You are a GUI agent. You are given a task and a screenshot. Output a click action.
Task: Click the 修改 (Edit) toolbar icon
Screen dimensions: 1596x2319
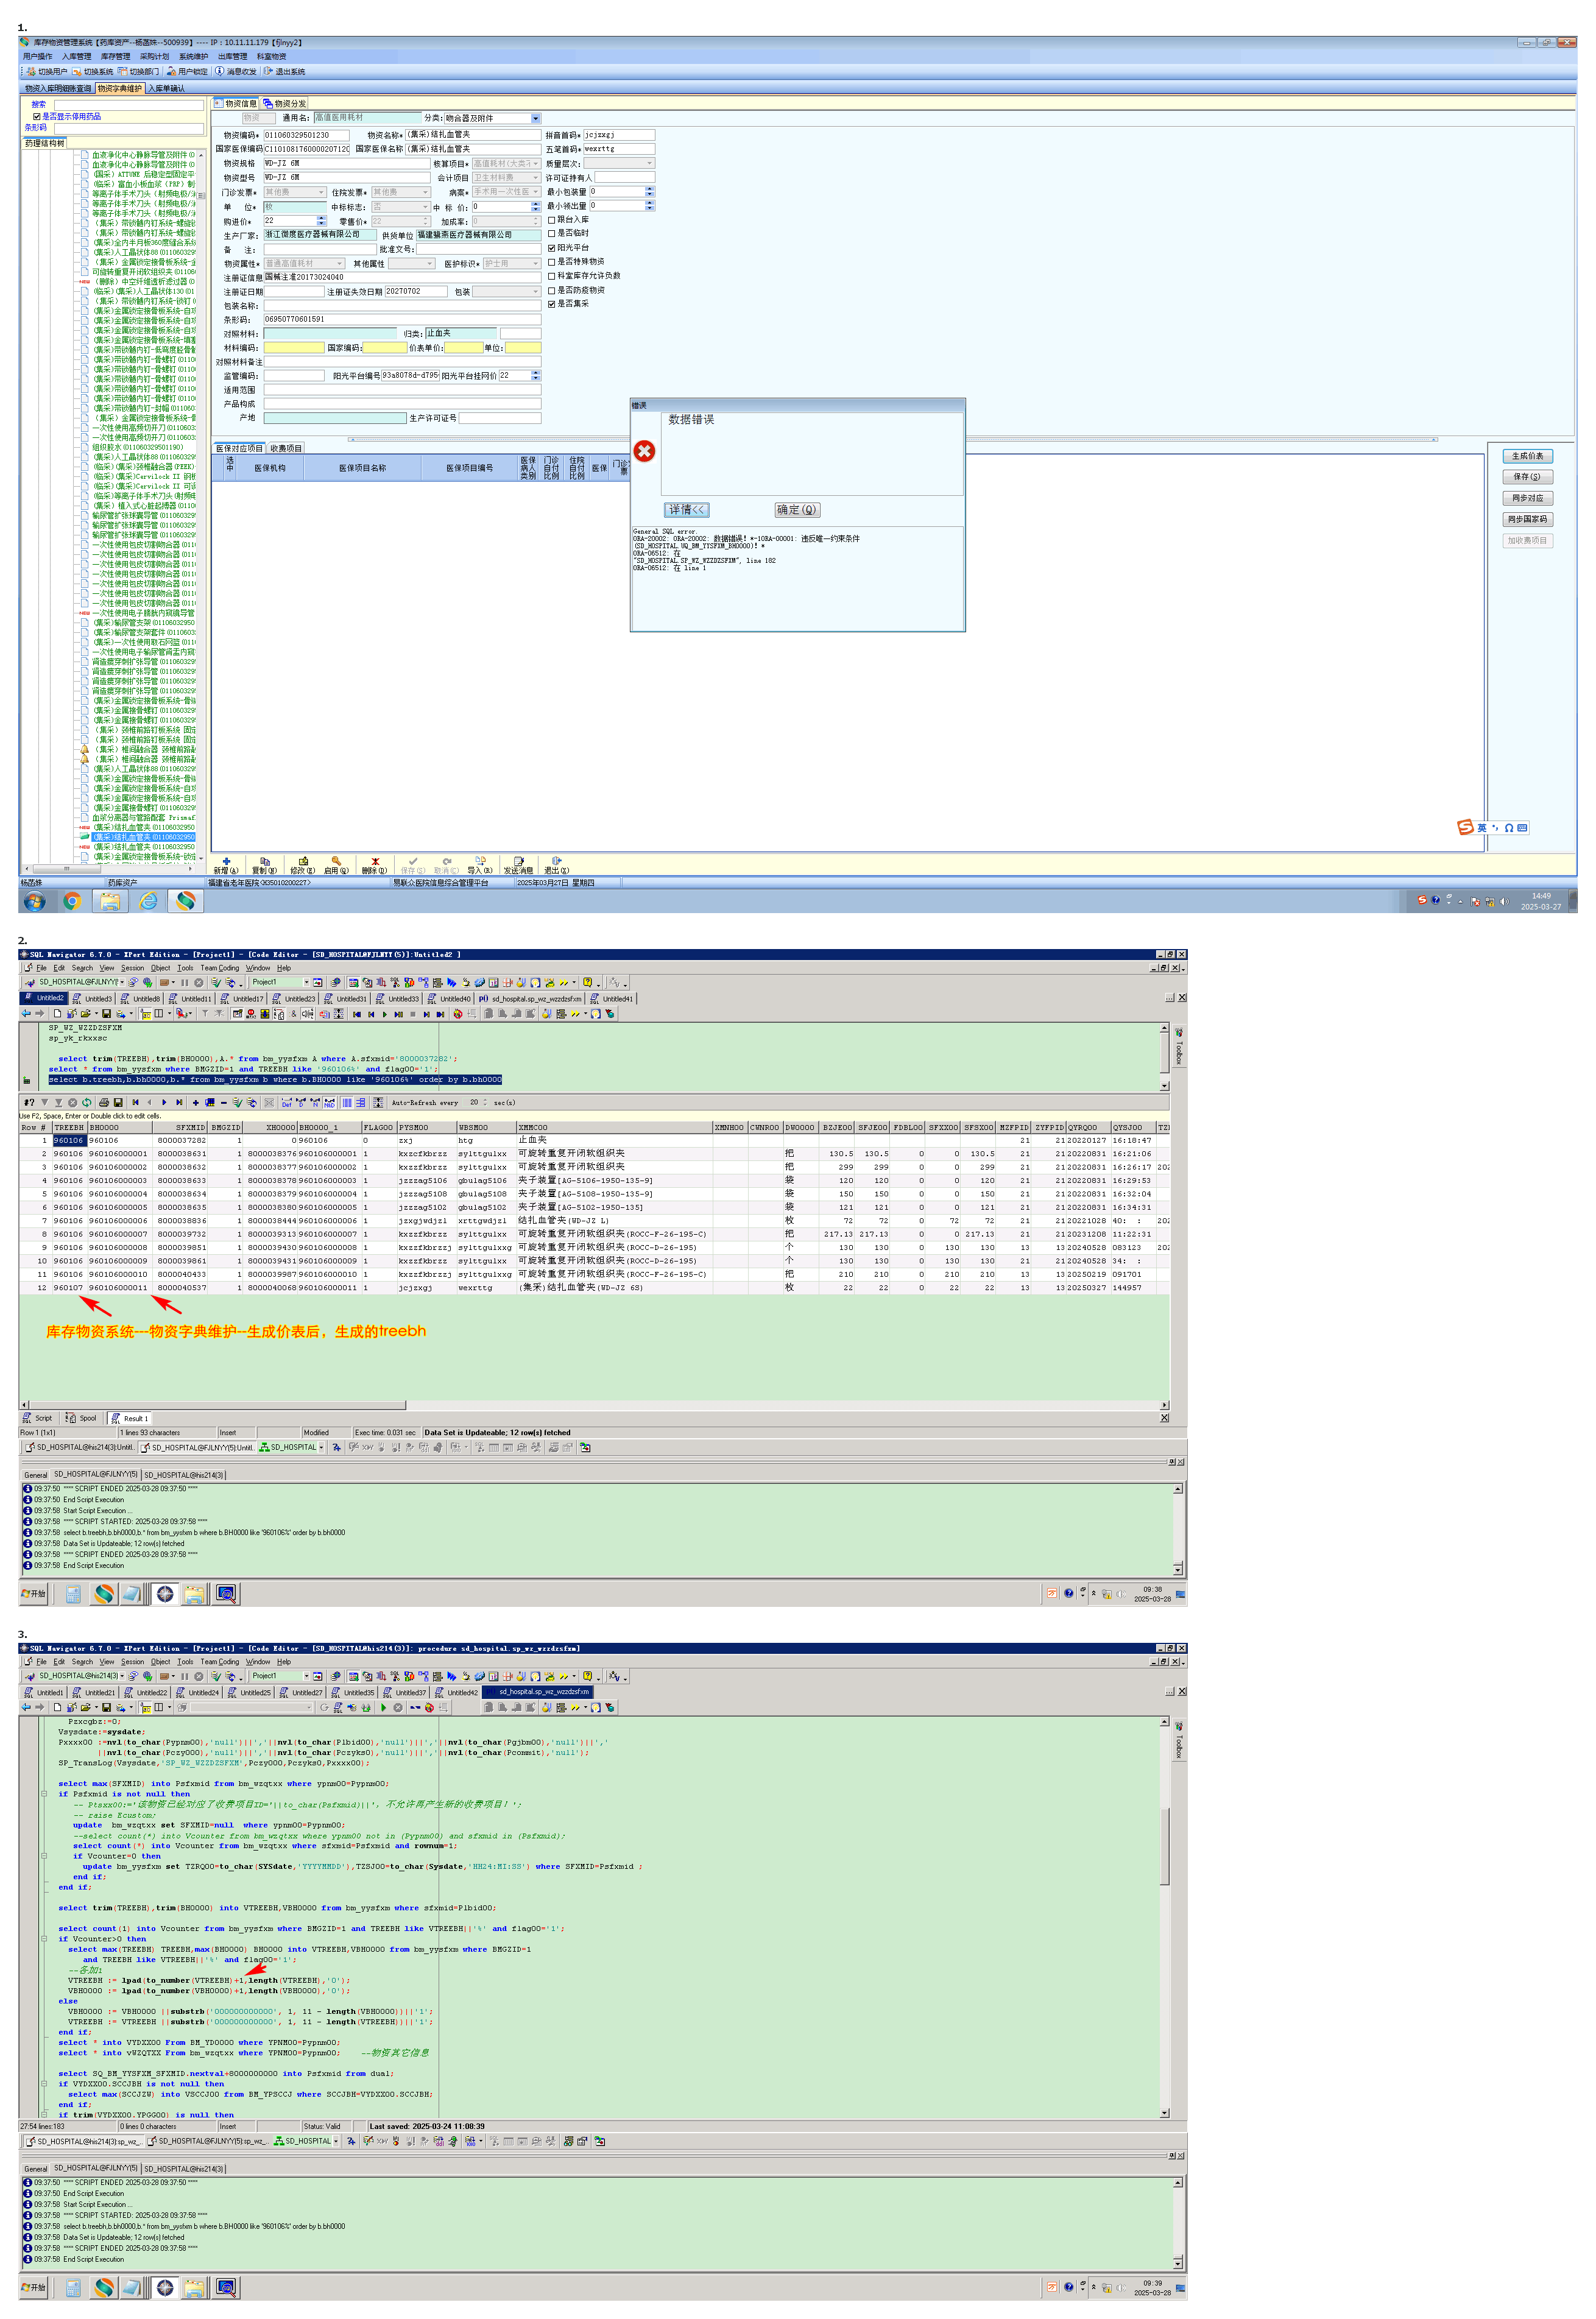click(x=303, y=861)
